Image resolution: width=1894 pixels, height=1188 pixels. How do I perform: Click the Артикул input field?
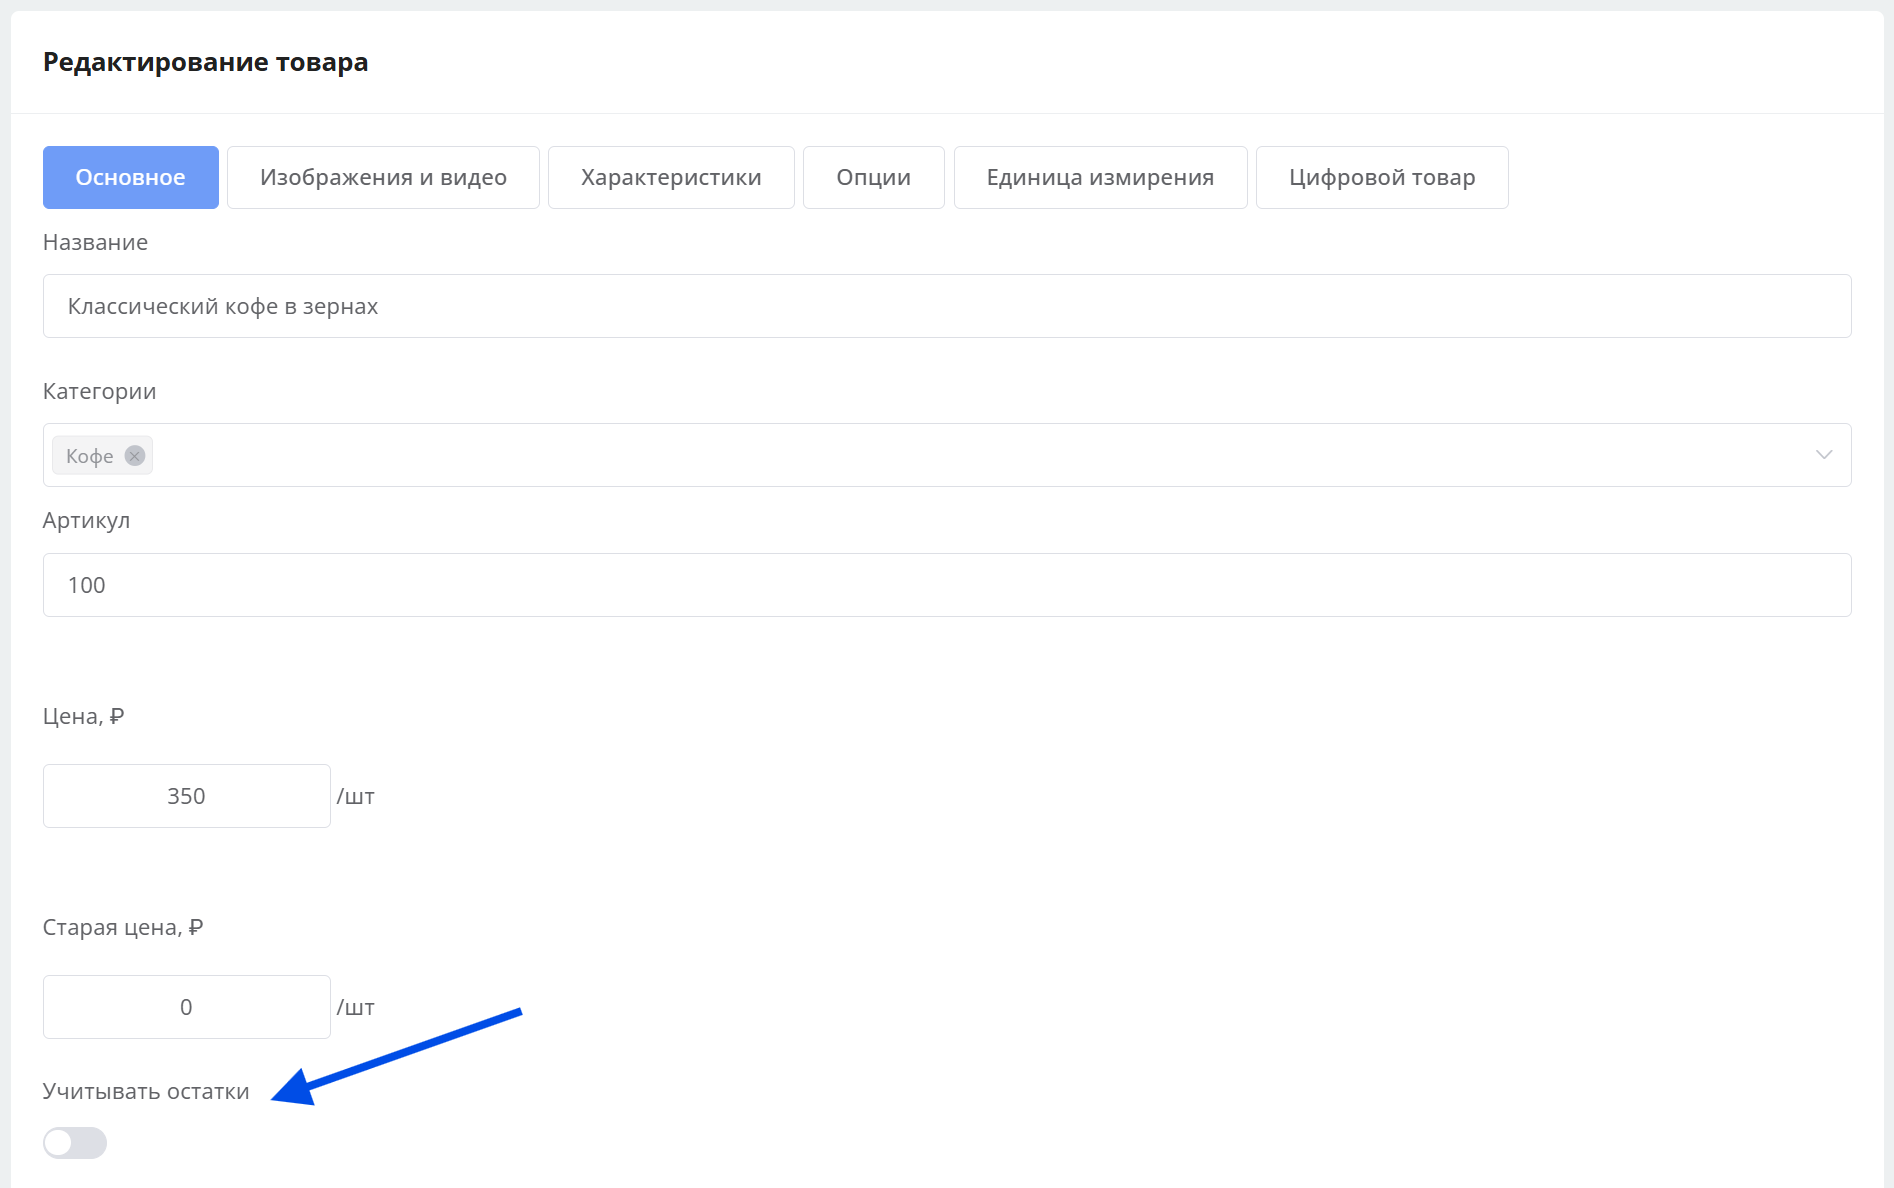click(x=946, y=585)
